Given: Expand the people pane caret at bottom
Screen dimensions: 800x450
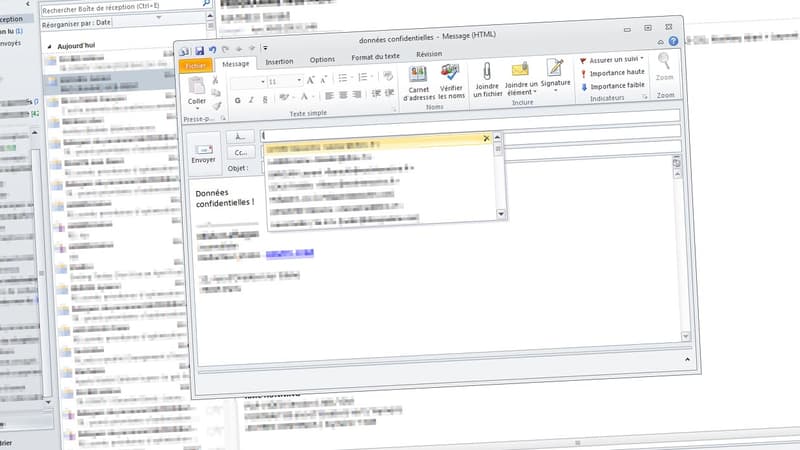Looking at the screenshot, I should click(687, 360).
